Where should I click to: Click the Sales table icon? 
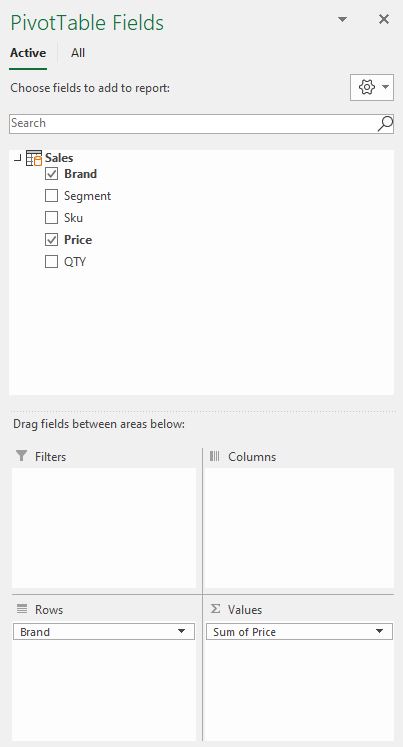pyautogui.click(x=34, y=158)
